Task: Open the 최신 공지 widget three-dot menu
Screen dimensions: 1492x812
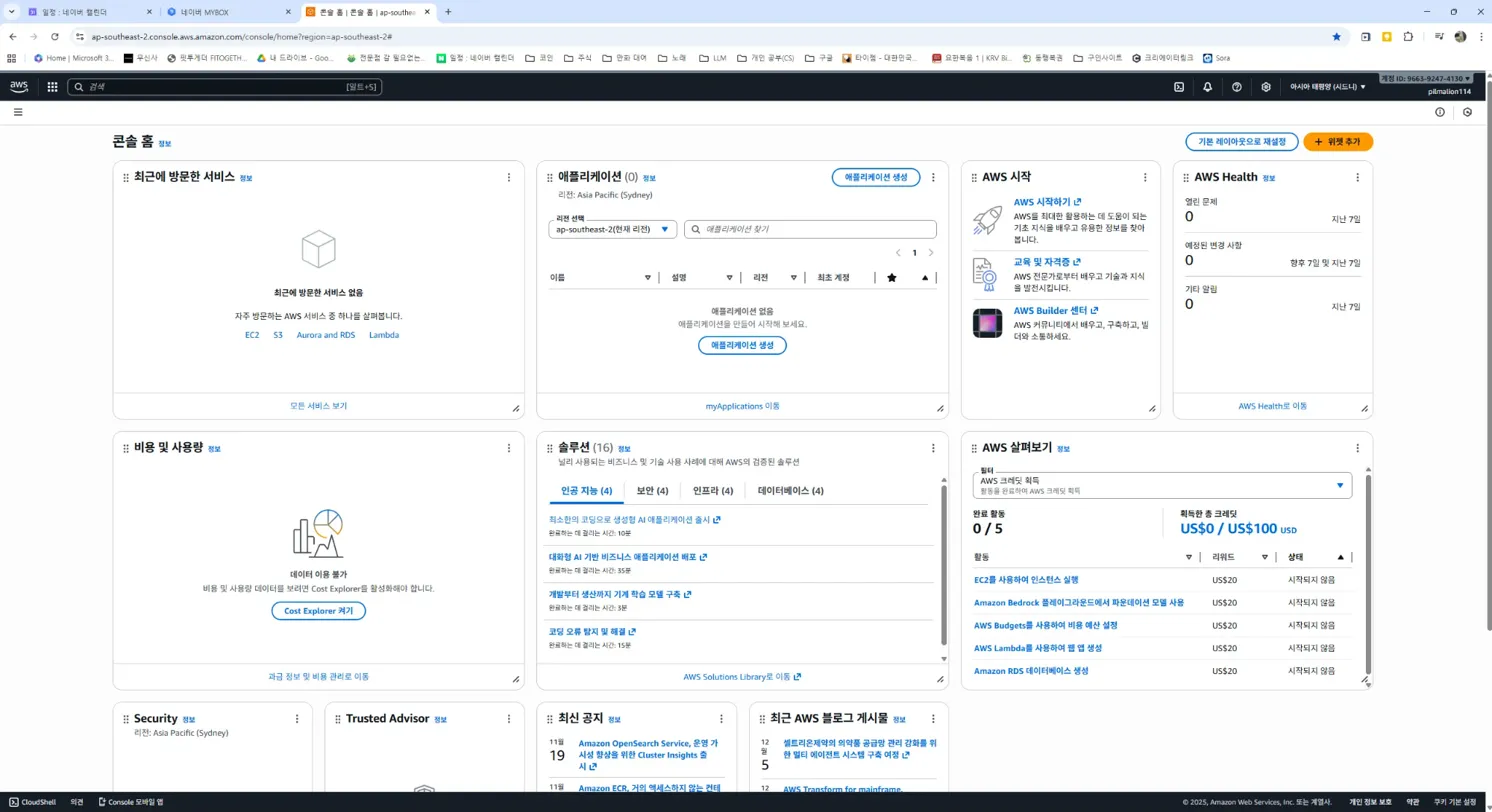Action: 721,718
